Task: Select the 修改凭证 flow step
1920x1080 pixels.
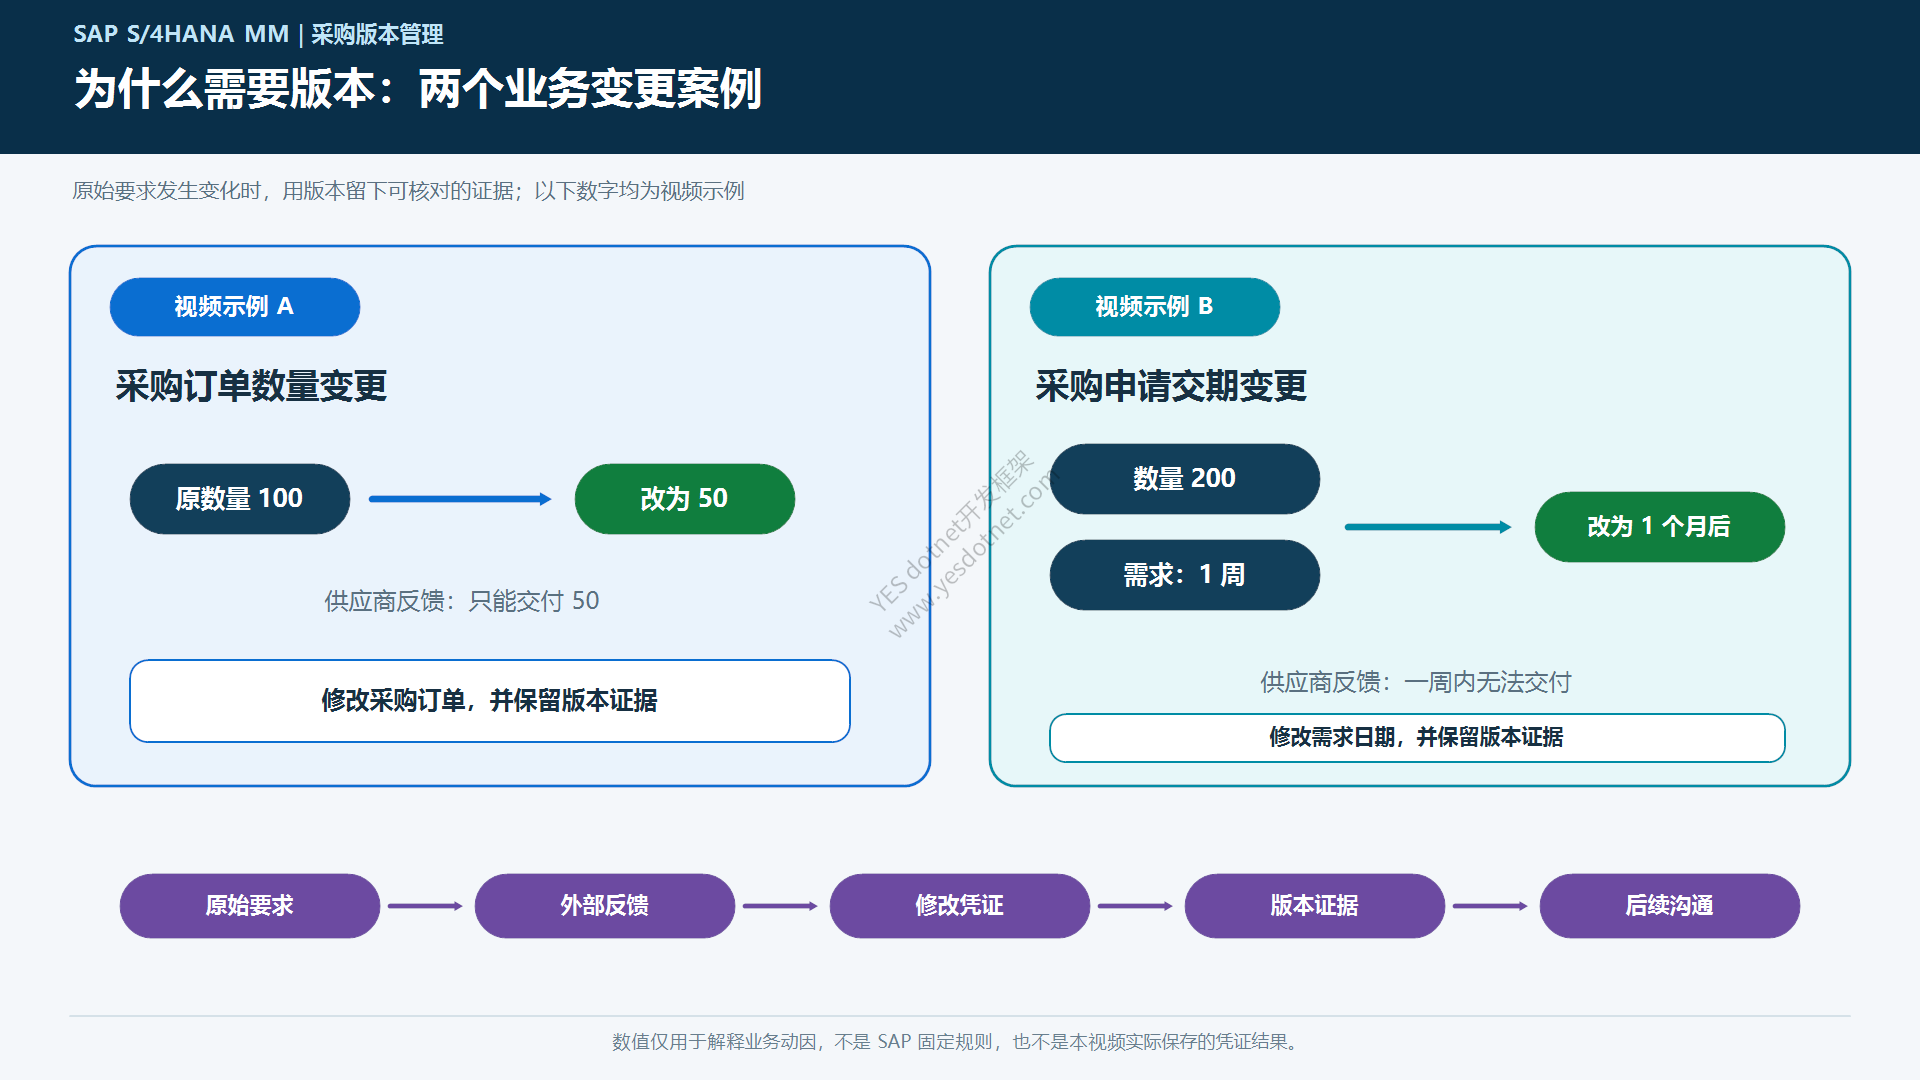Action: [x=960, y=906]
